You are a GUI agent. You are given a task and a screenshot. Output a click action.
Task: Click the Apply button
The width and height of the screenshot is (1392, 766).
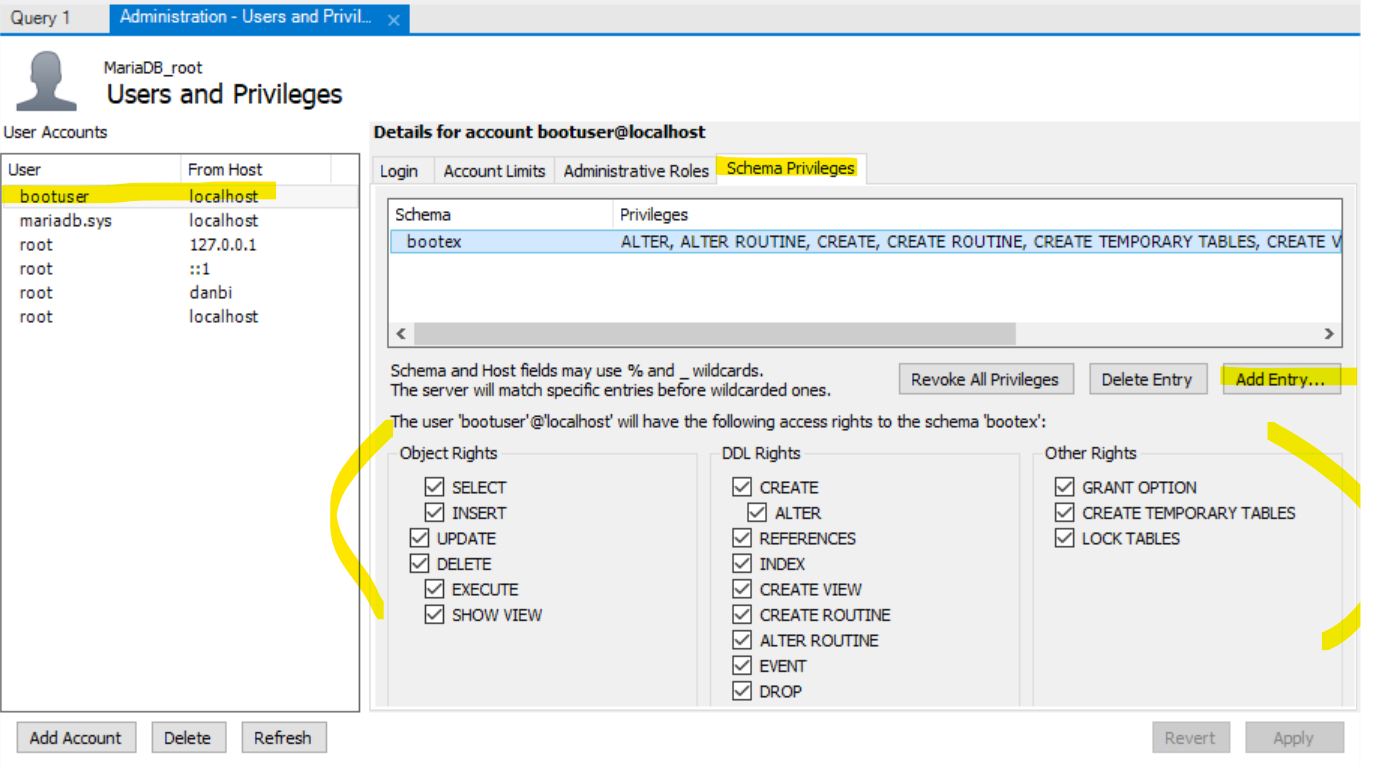pyautogui.click(x=1293, y=738)
